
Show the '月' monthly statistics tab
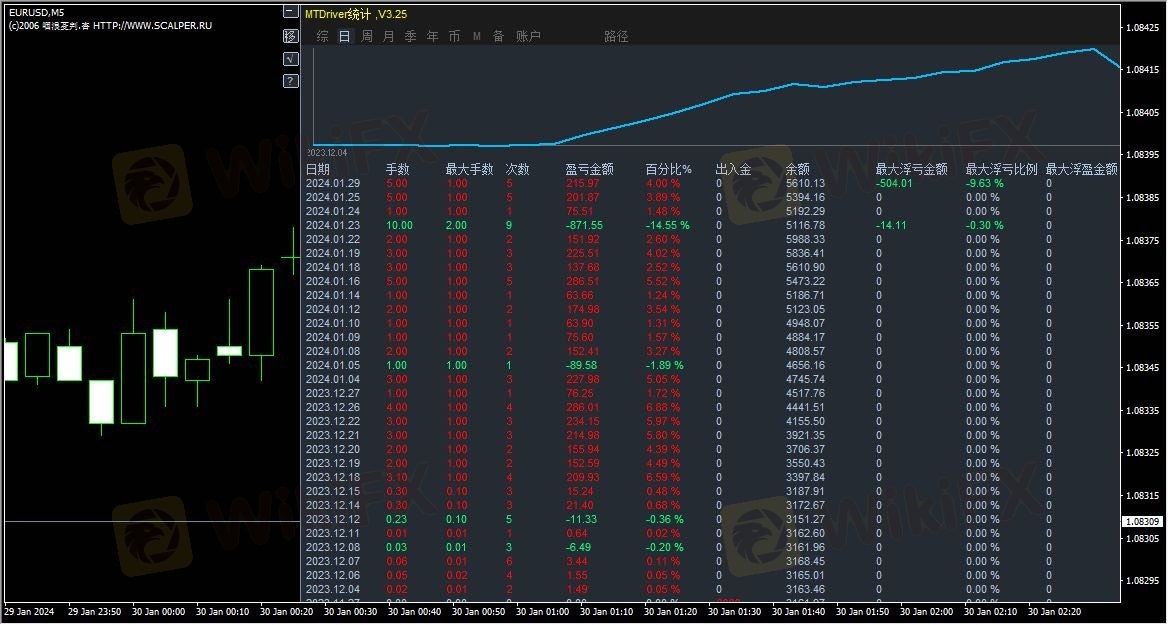(x=388, y=36)
